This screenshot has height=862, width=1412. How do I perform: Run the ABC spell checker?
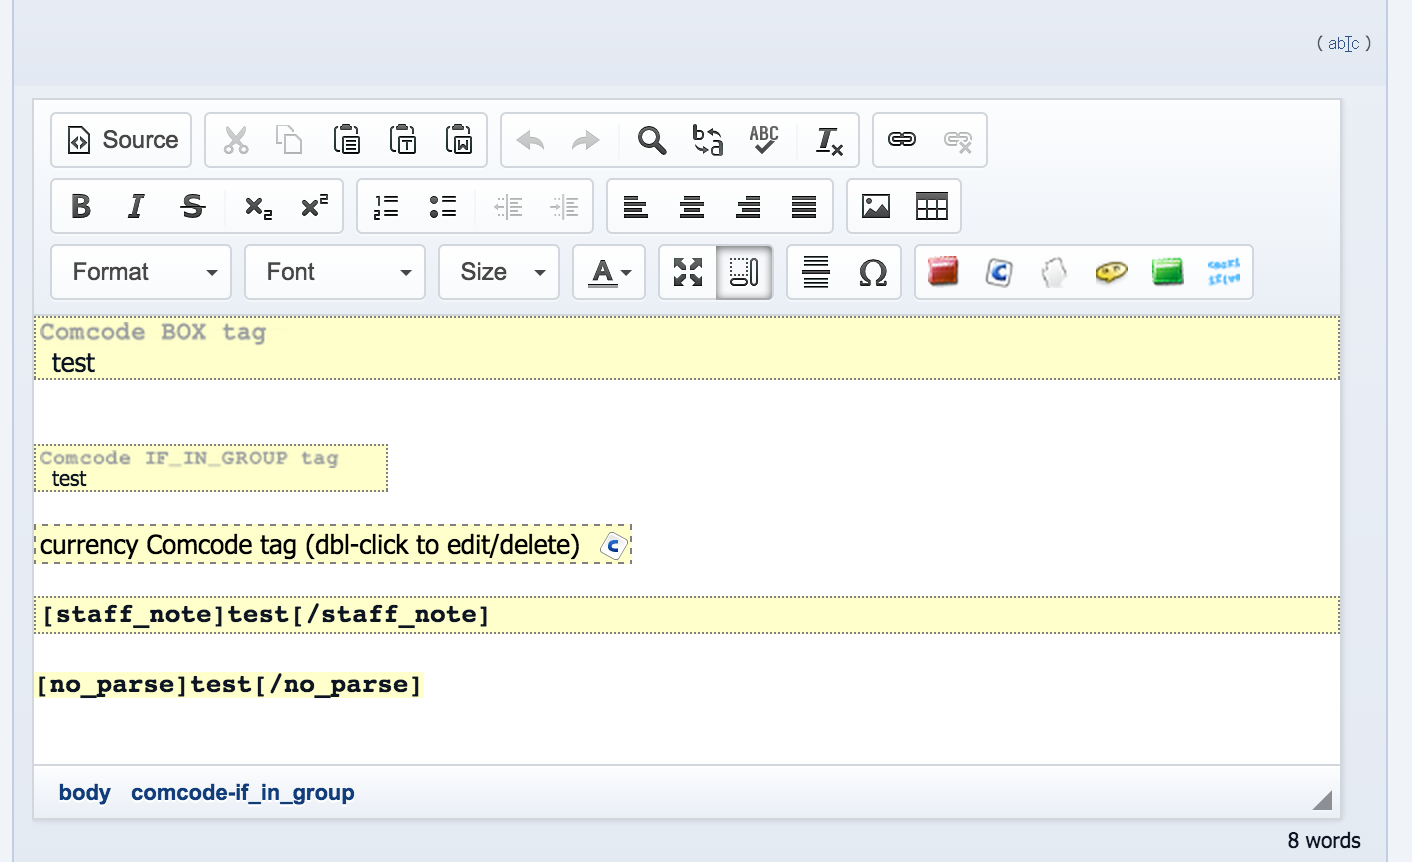click(764, 140)
